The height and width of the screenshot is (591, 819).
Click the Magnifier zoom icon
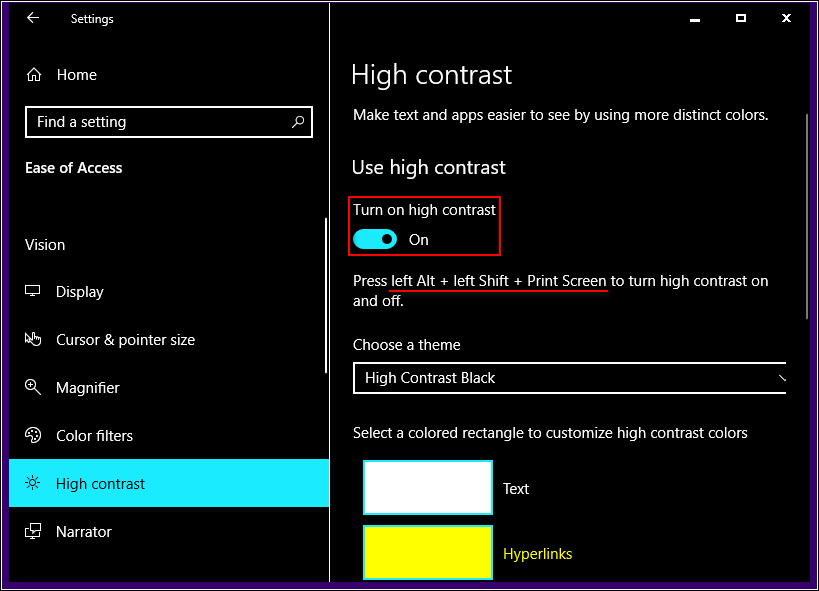(x=32, y=387)
